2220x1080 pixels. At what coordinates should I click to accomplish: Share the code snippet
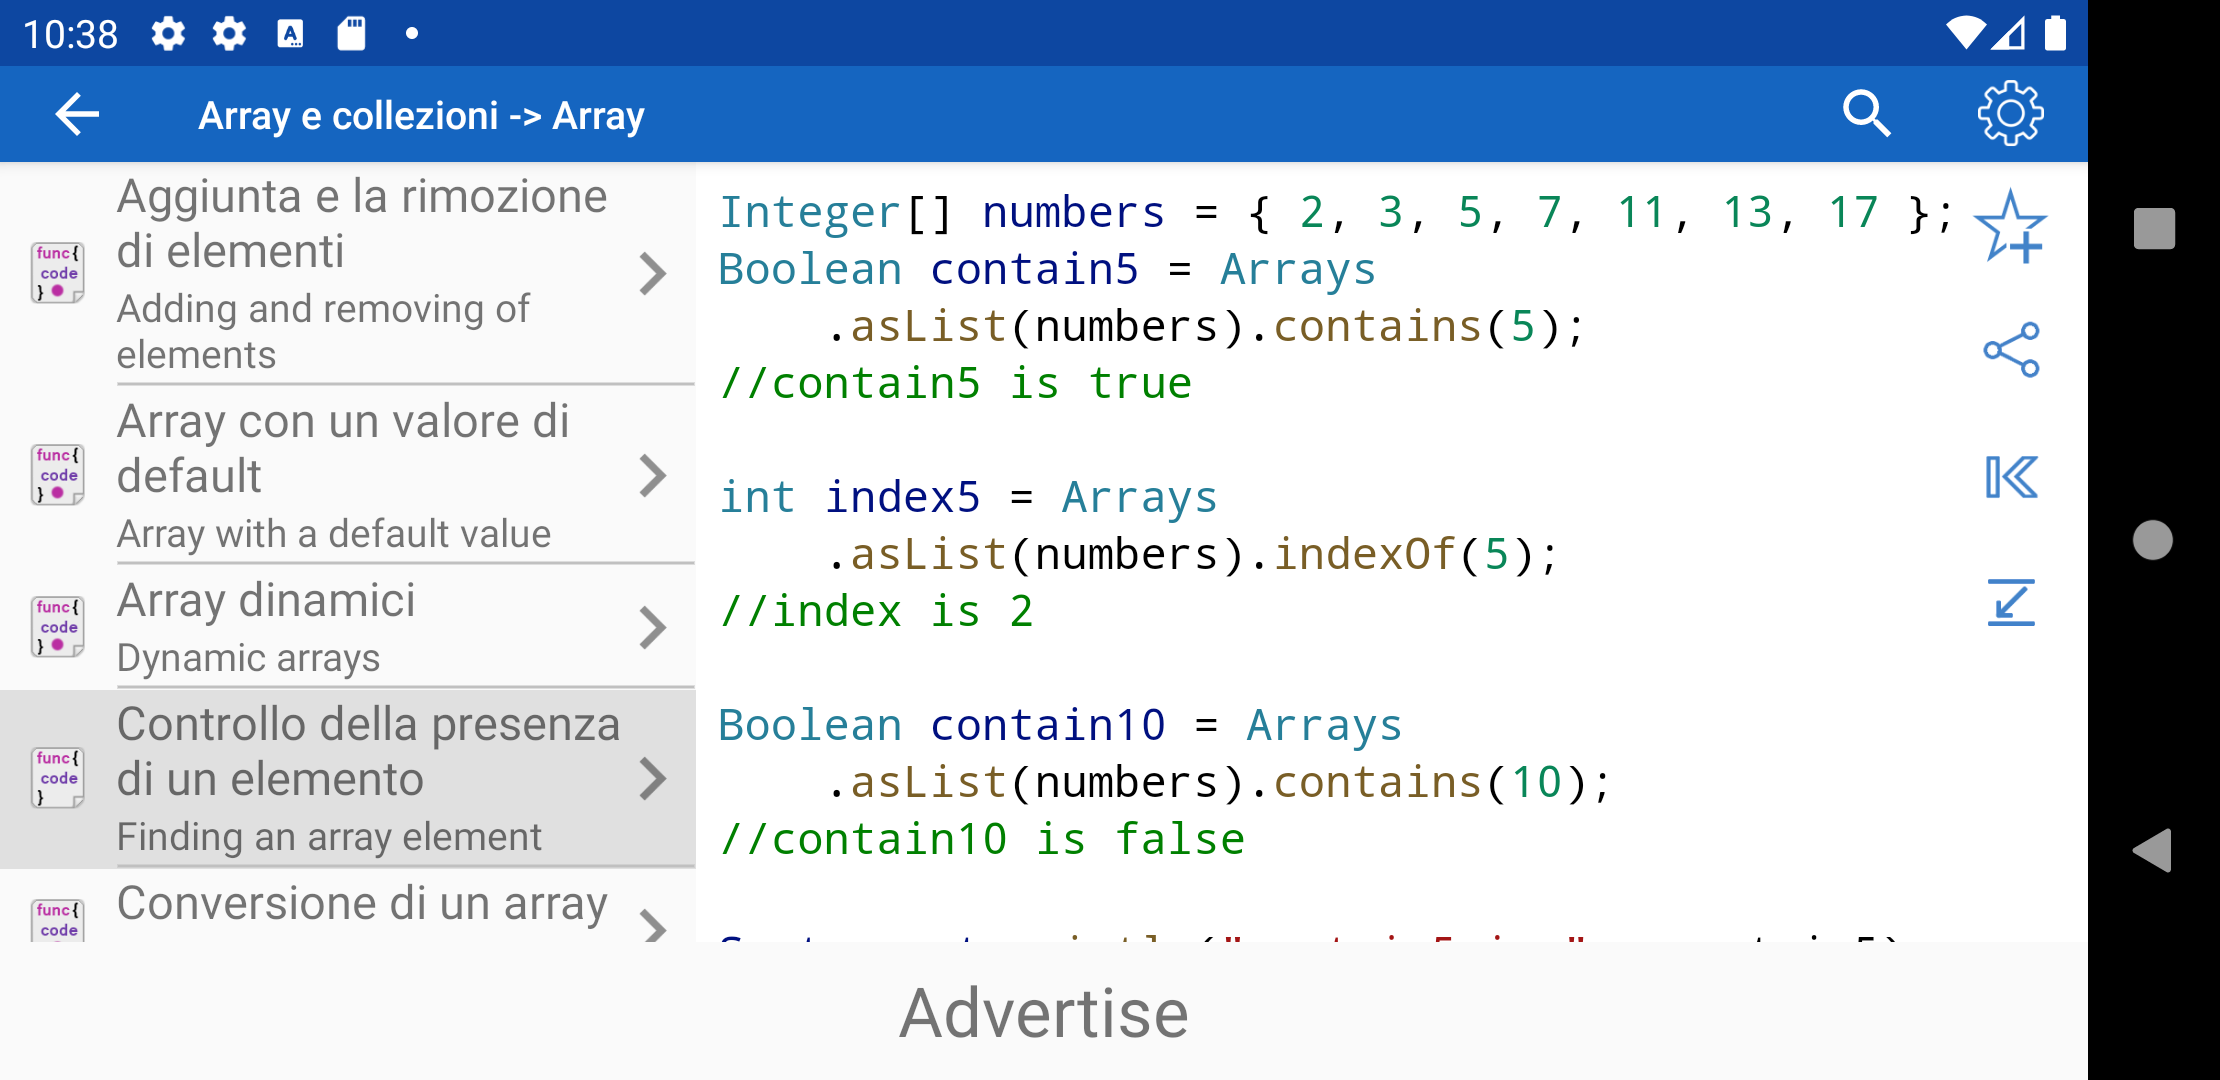coord(2010,349)
